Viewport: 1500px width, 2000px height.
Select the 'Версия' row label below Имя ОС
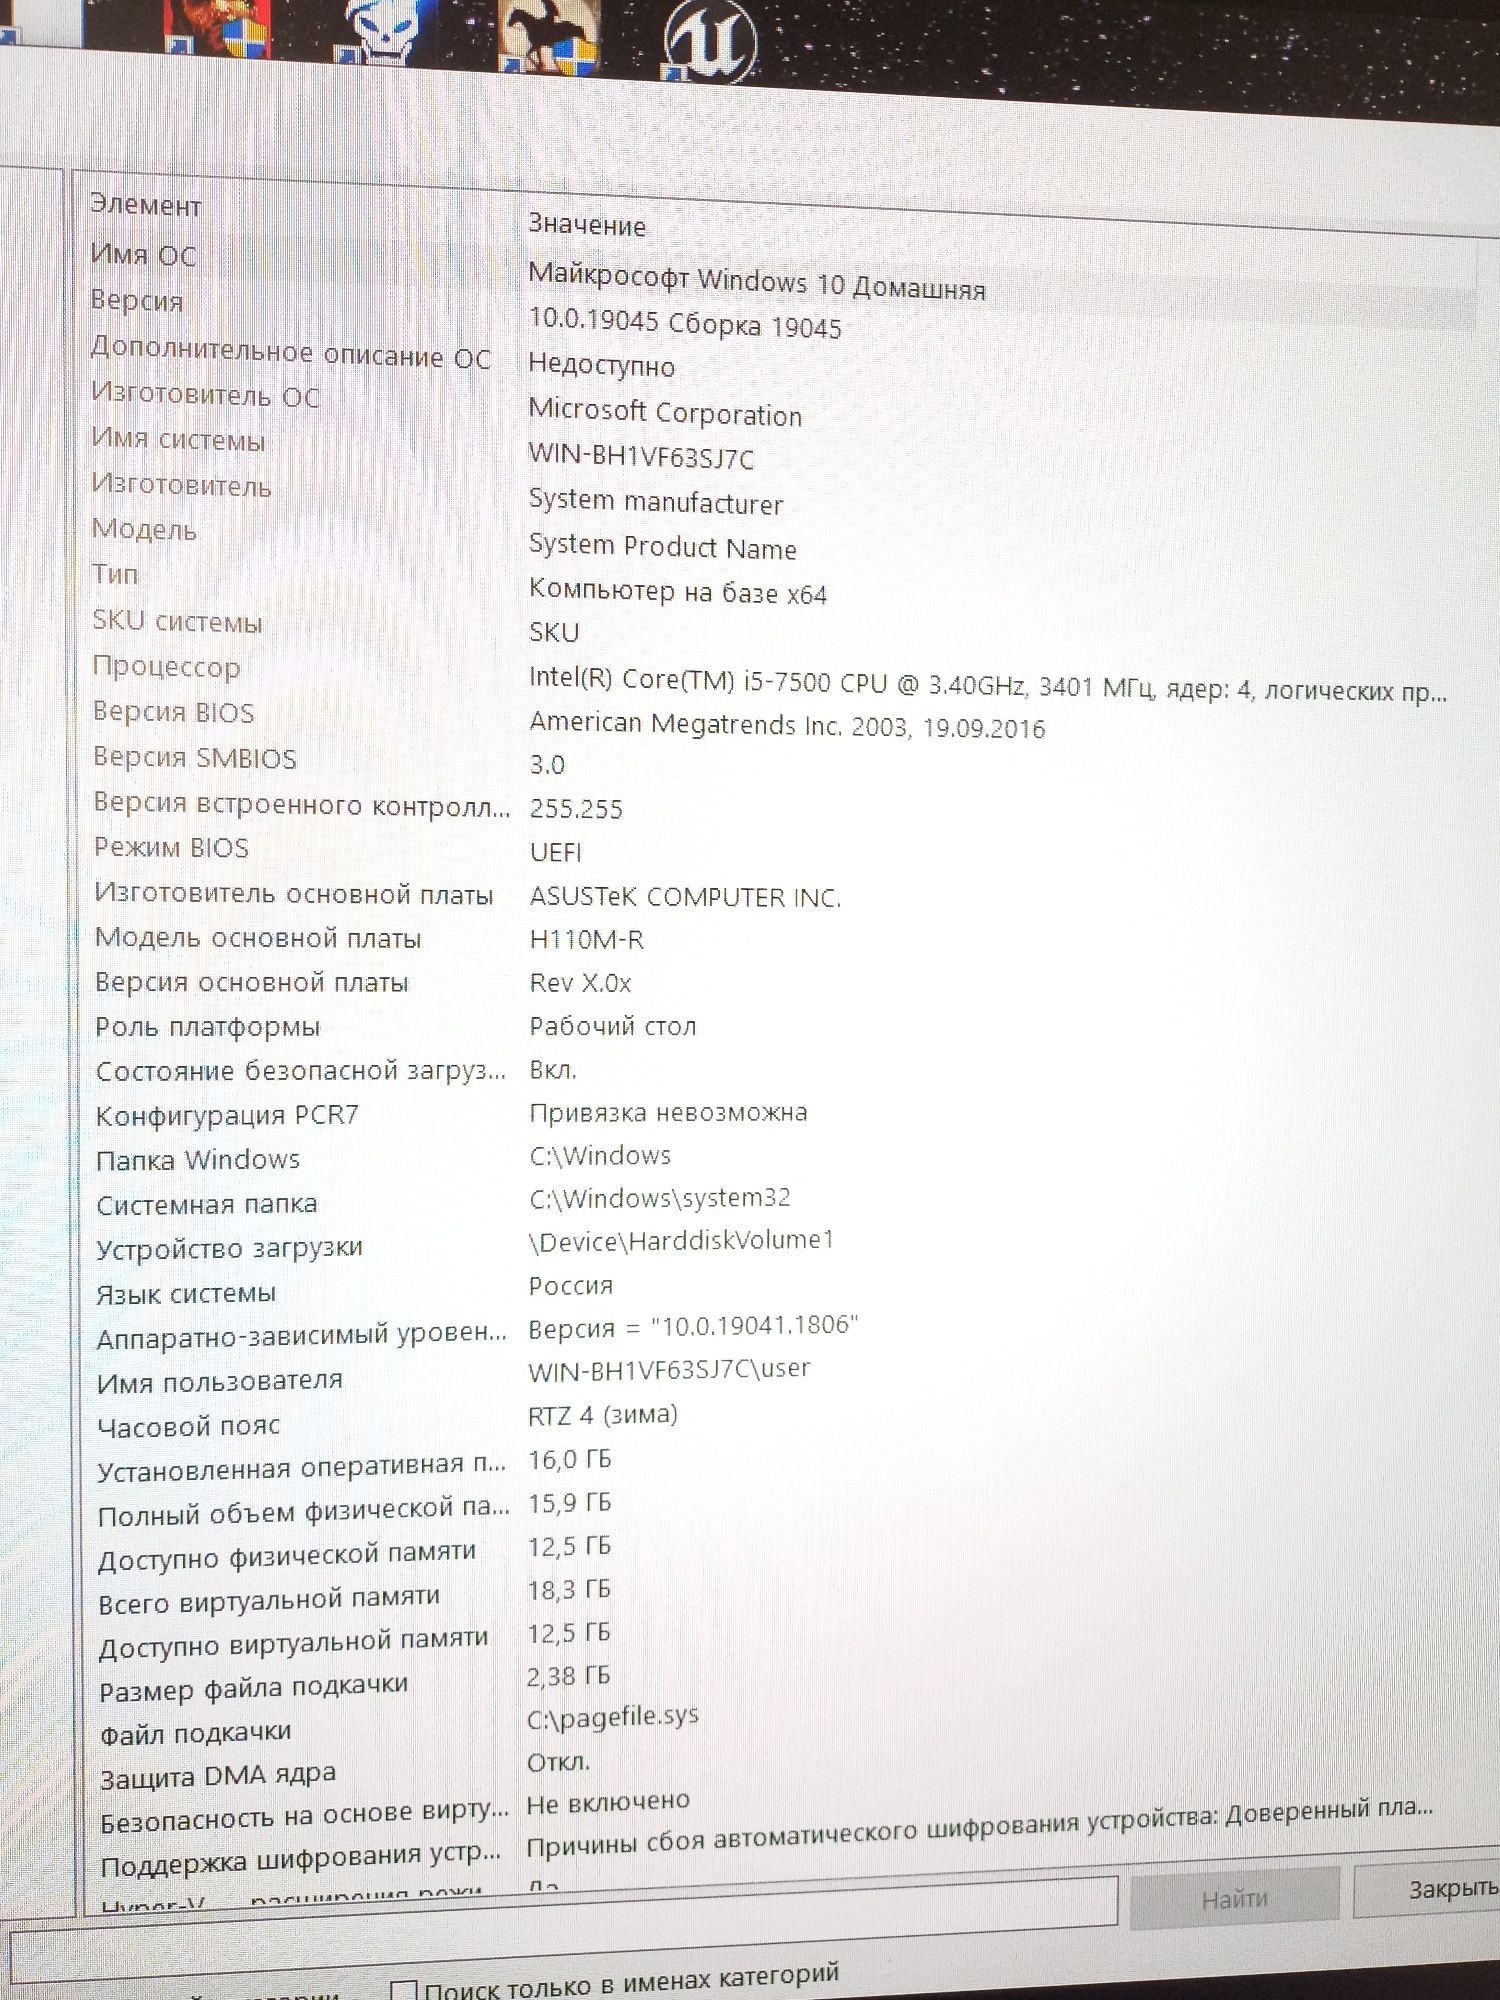point(137,300)
